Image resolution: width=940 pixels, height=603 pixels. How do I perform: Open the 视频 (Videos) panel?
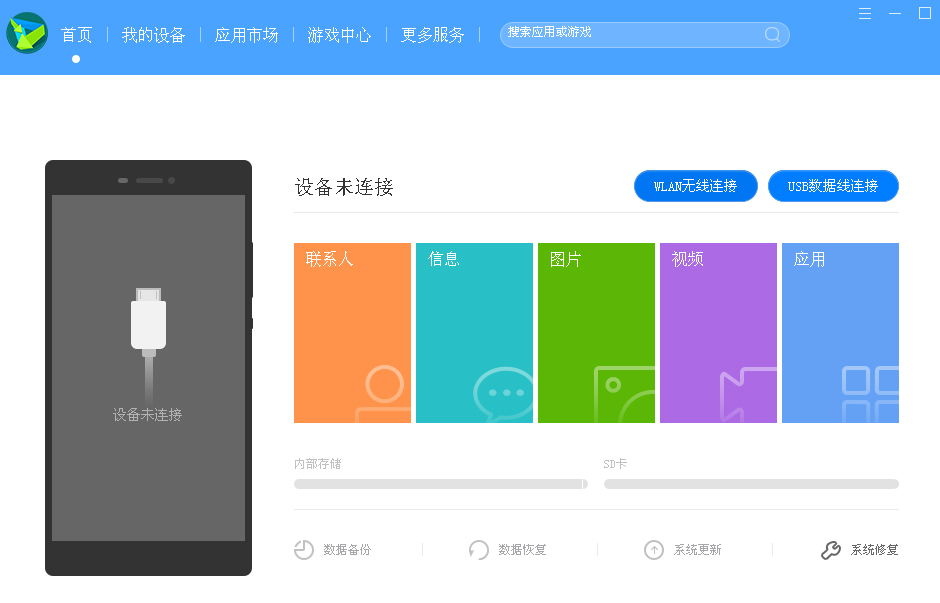pyautogui.click(x=718, y=332)
